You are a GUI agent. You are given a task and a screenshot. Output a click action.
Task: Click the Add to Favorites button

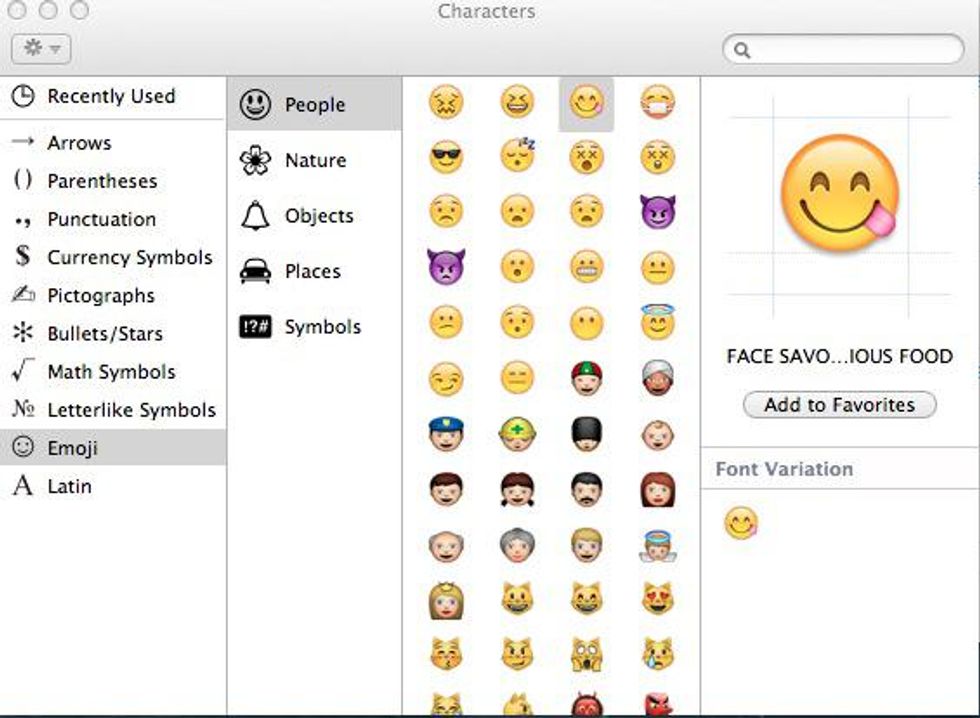tap(839, 405)
